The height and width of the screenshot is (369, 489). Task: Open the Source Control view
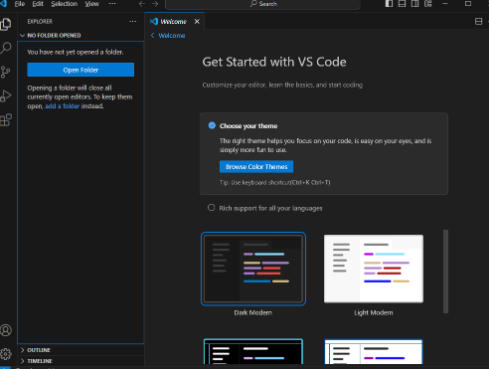point(6,72)
